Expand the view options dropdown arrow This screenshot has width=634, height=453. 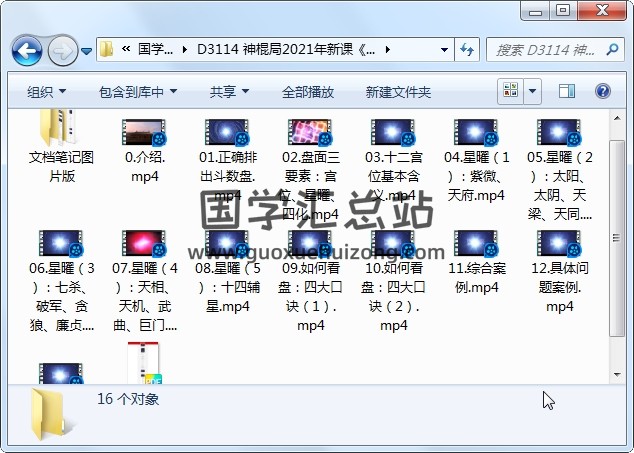pyautogui.click(x=531, y=91)
